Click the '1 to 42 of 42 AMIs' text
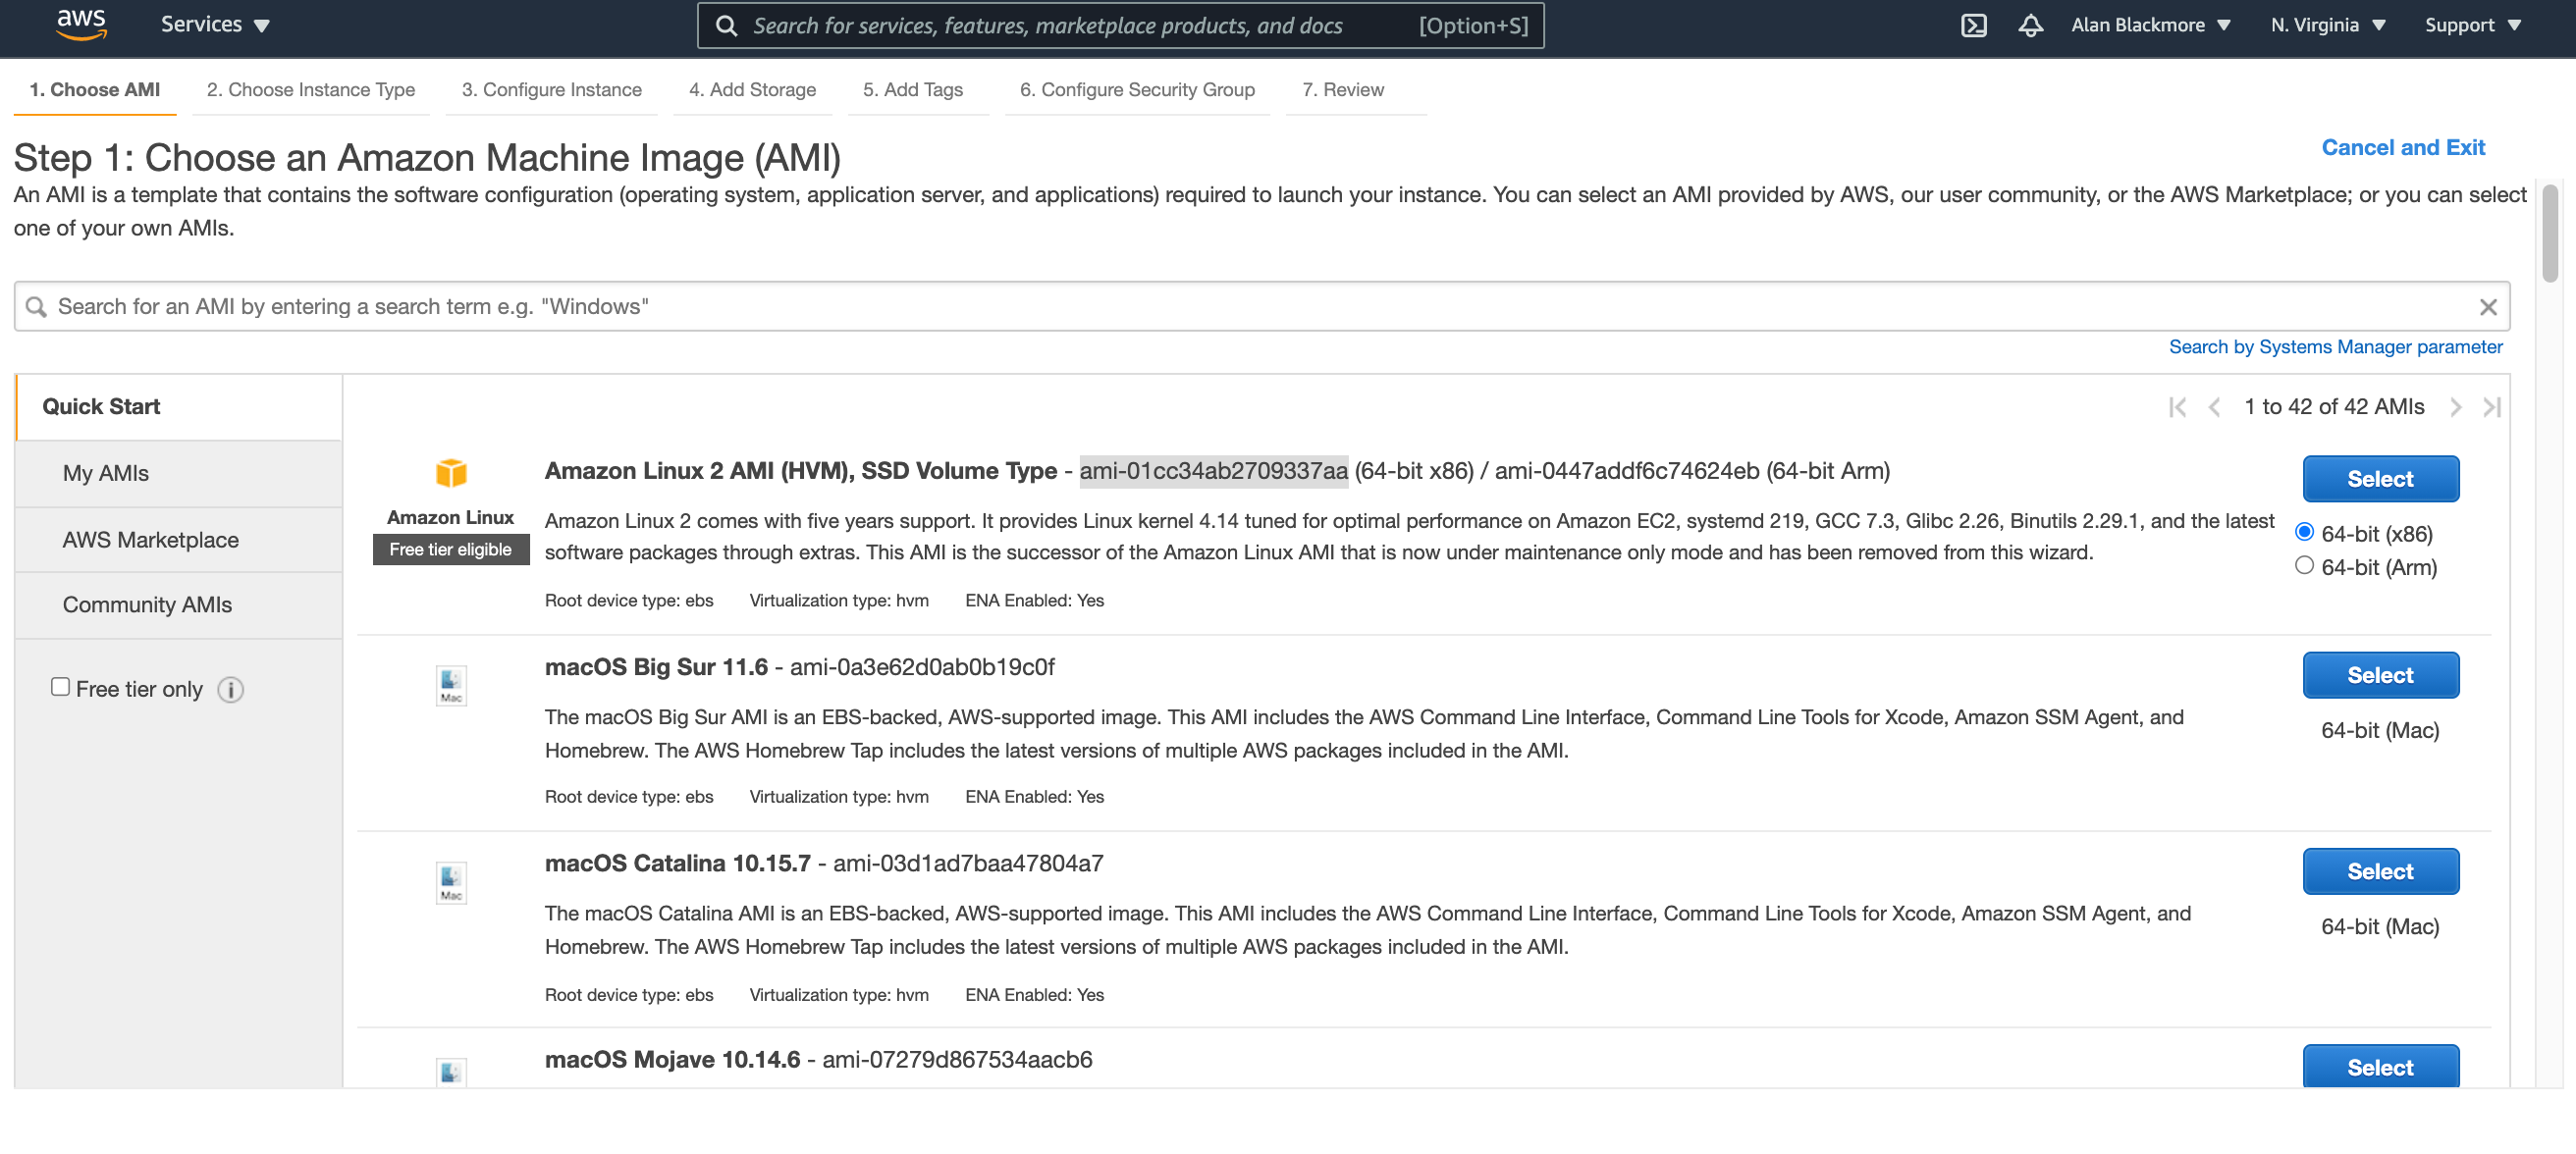 (2334, 406)
